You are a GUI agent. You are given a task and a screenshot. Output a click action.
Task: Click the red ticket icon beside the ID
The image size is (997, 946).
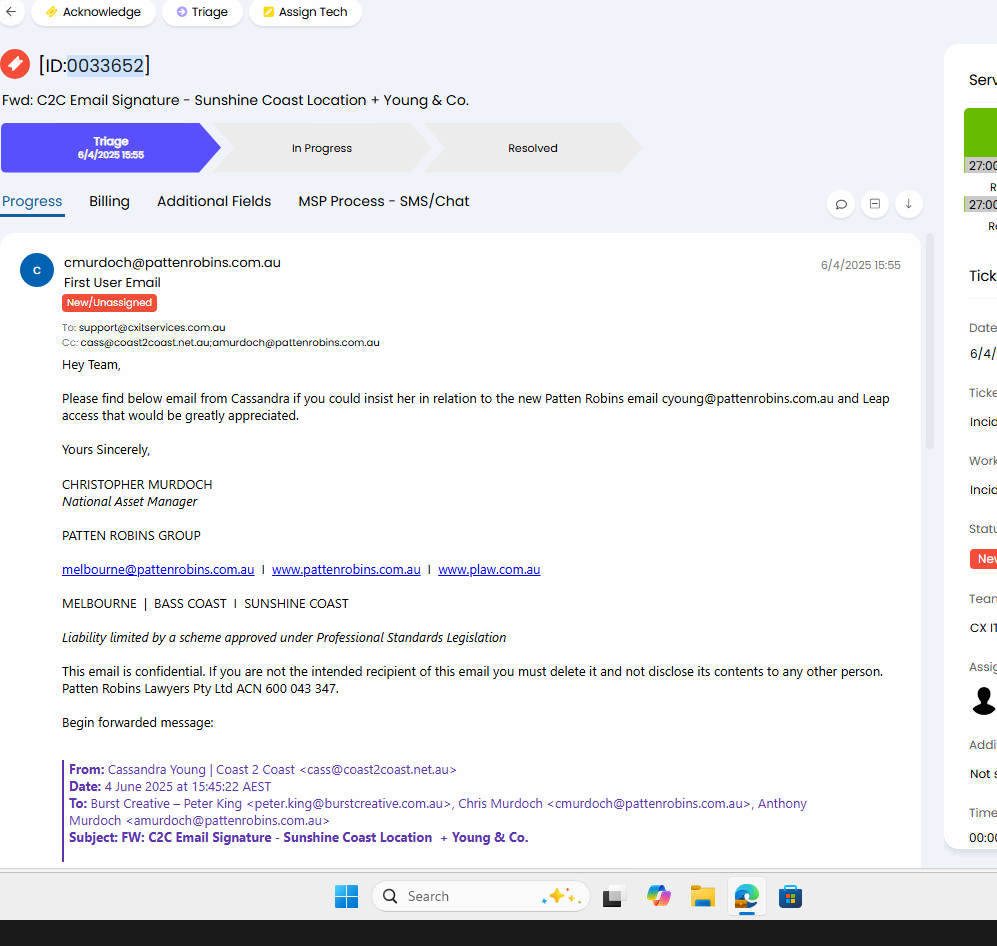(15, 64)
